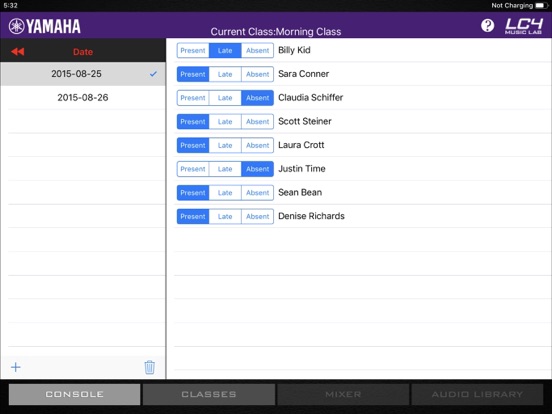Mark Sean Bean as Absent
Image resolution: width=552 pixels, height=414 pixels.
coord(257,193)
